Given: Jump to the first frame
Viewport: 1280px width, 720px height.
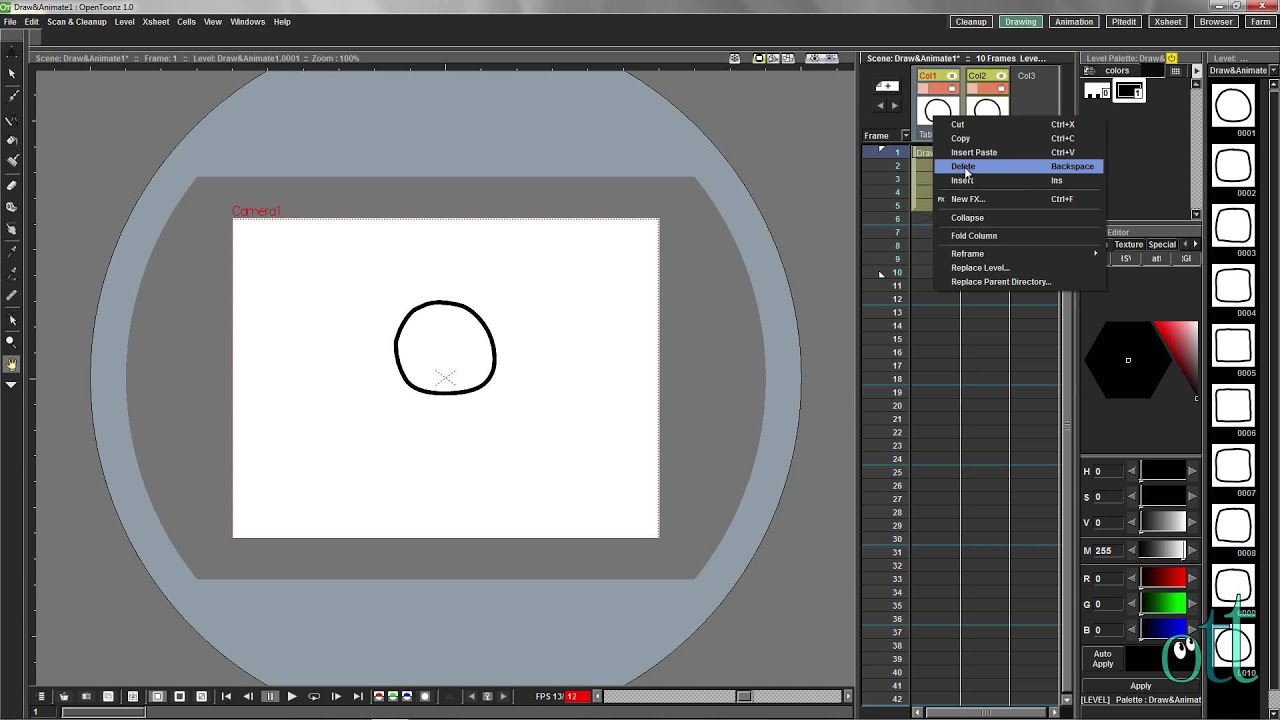Looking at the screenshot, I should click(x=226, y=696).
